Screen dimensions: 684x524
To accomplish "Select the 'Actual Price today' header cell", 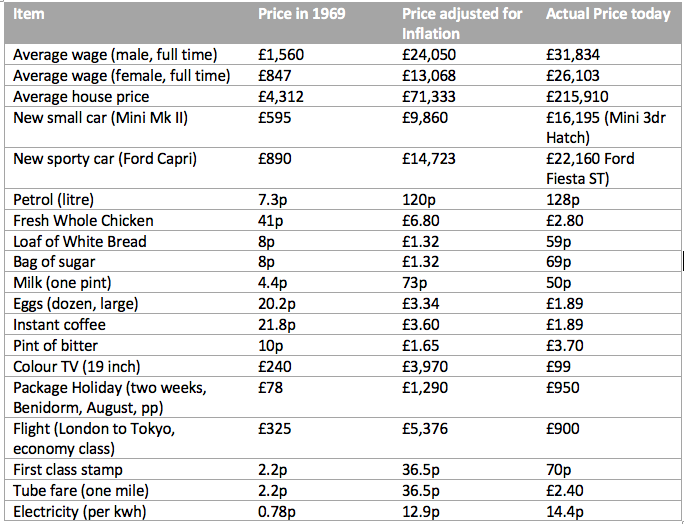I will click(x=608, y=14).
